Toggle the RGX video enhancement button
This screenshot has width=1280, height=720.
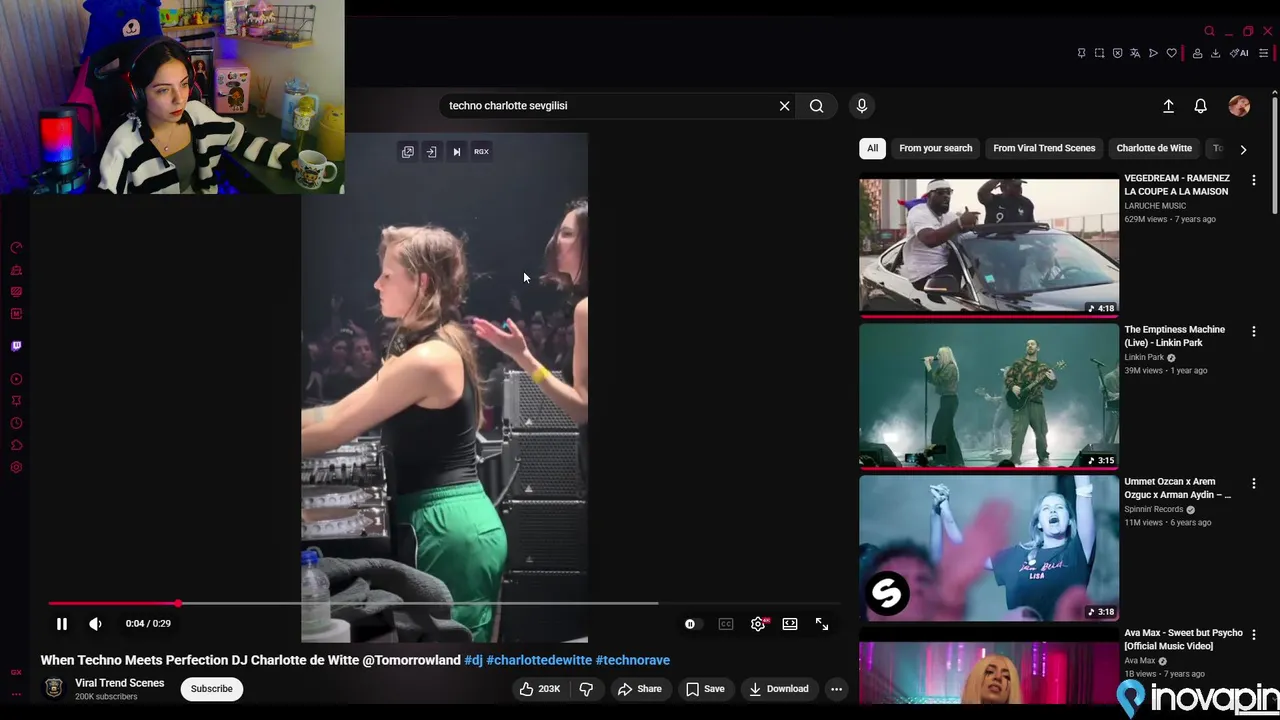click(481, 152)
